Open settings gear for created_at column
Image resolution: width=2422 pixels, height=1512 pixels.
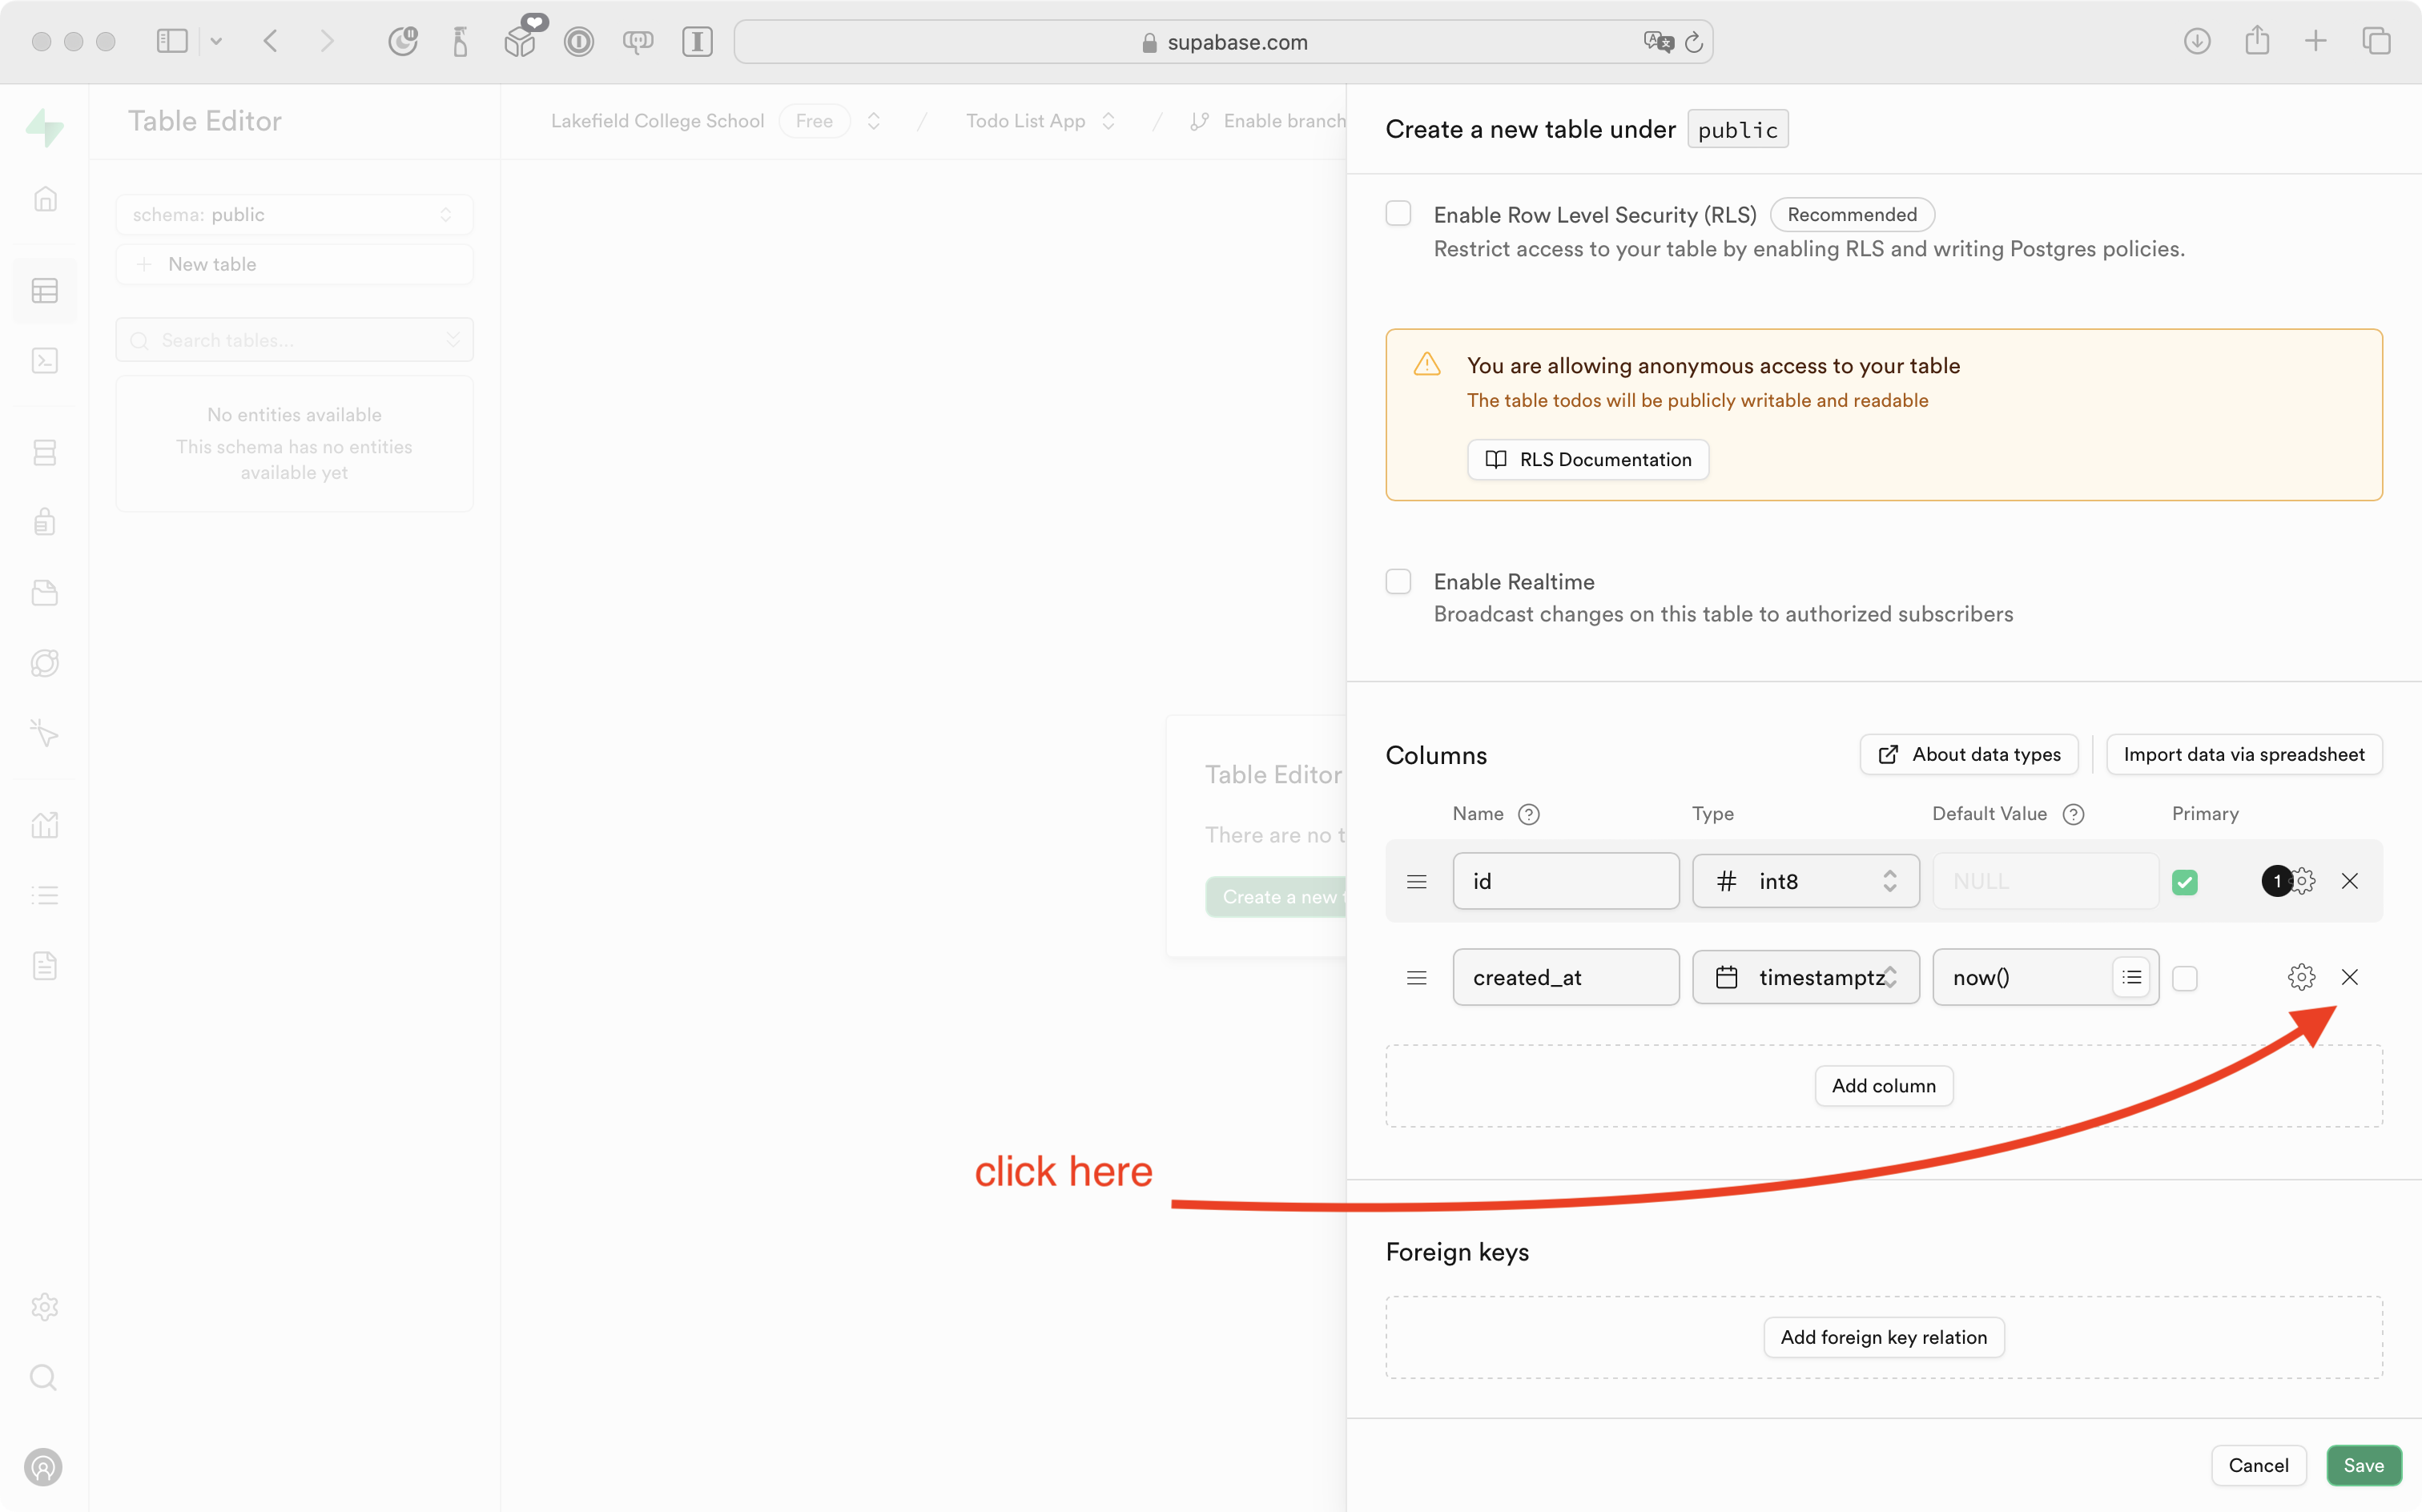pos(2300,977)
